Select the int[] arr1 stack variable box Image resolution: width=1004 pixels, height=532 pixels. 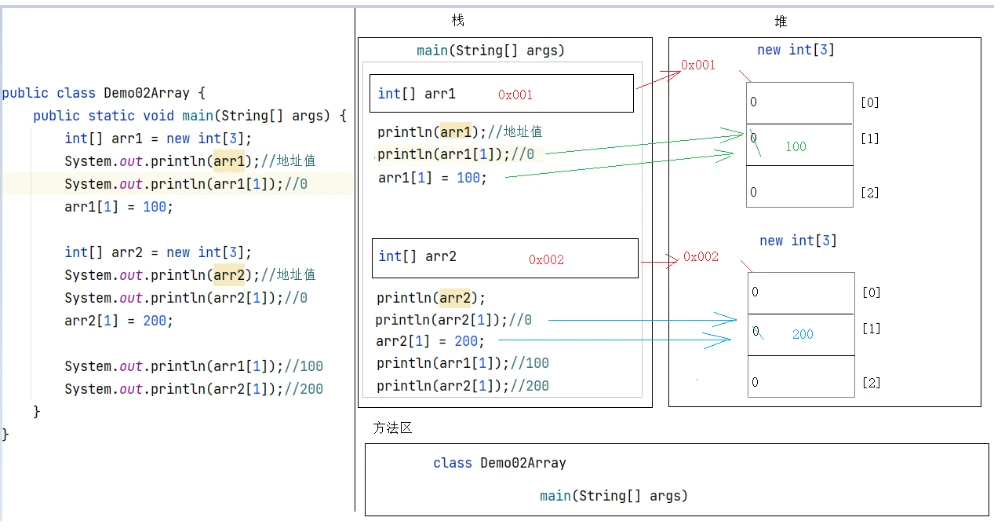click(x=501, y=93)
